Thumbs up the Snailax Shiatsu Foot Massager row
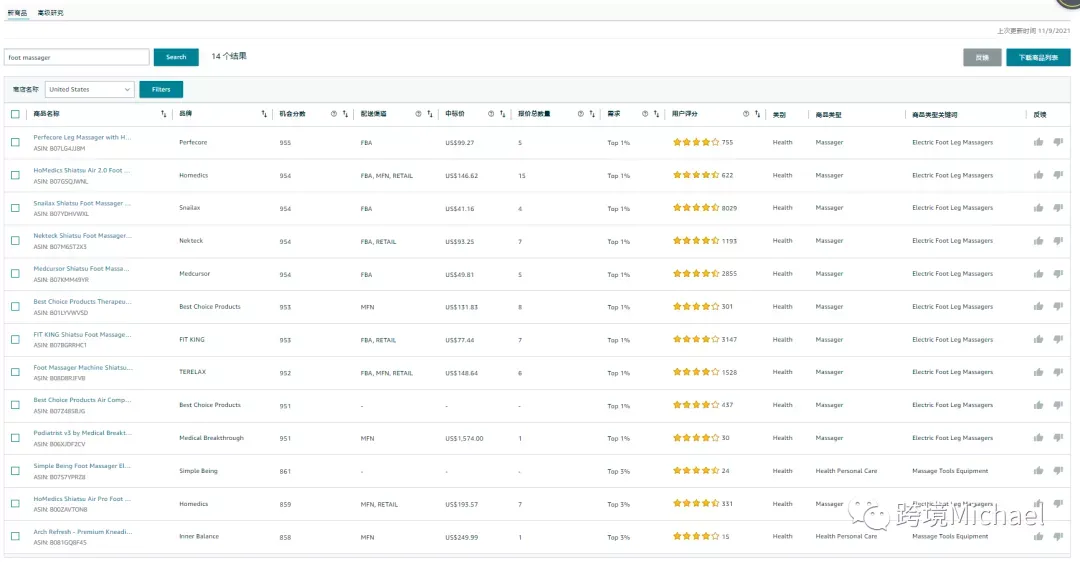 [x=1038, y=207]
